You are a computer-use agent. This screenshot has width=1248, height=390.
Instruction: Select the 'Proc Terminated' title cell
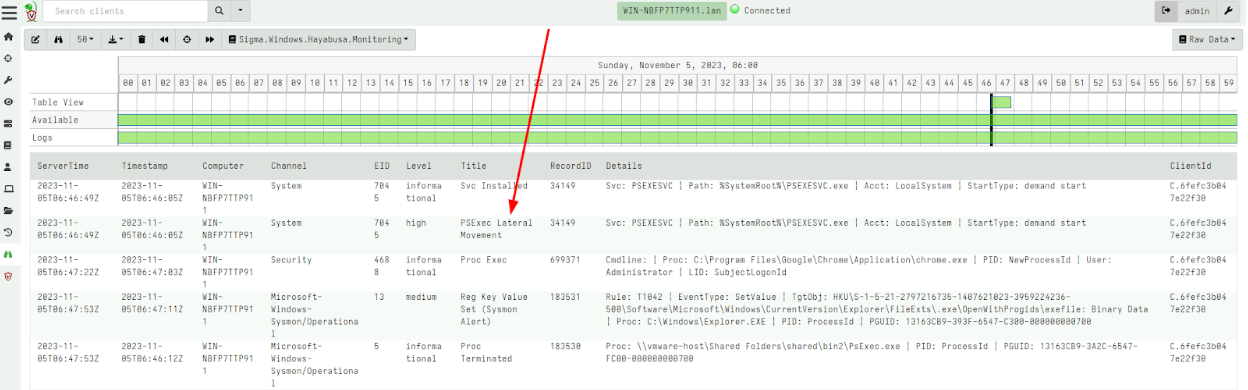pos(486,352)
